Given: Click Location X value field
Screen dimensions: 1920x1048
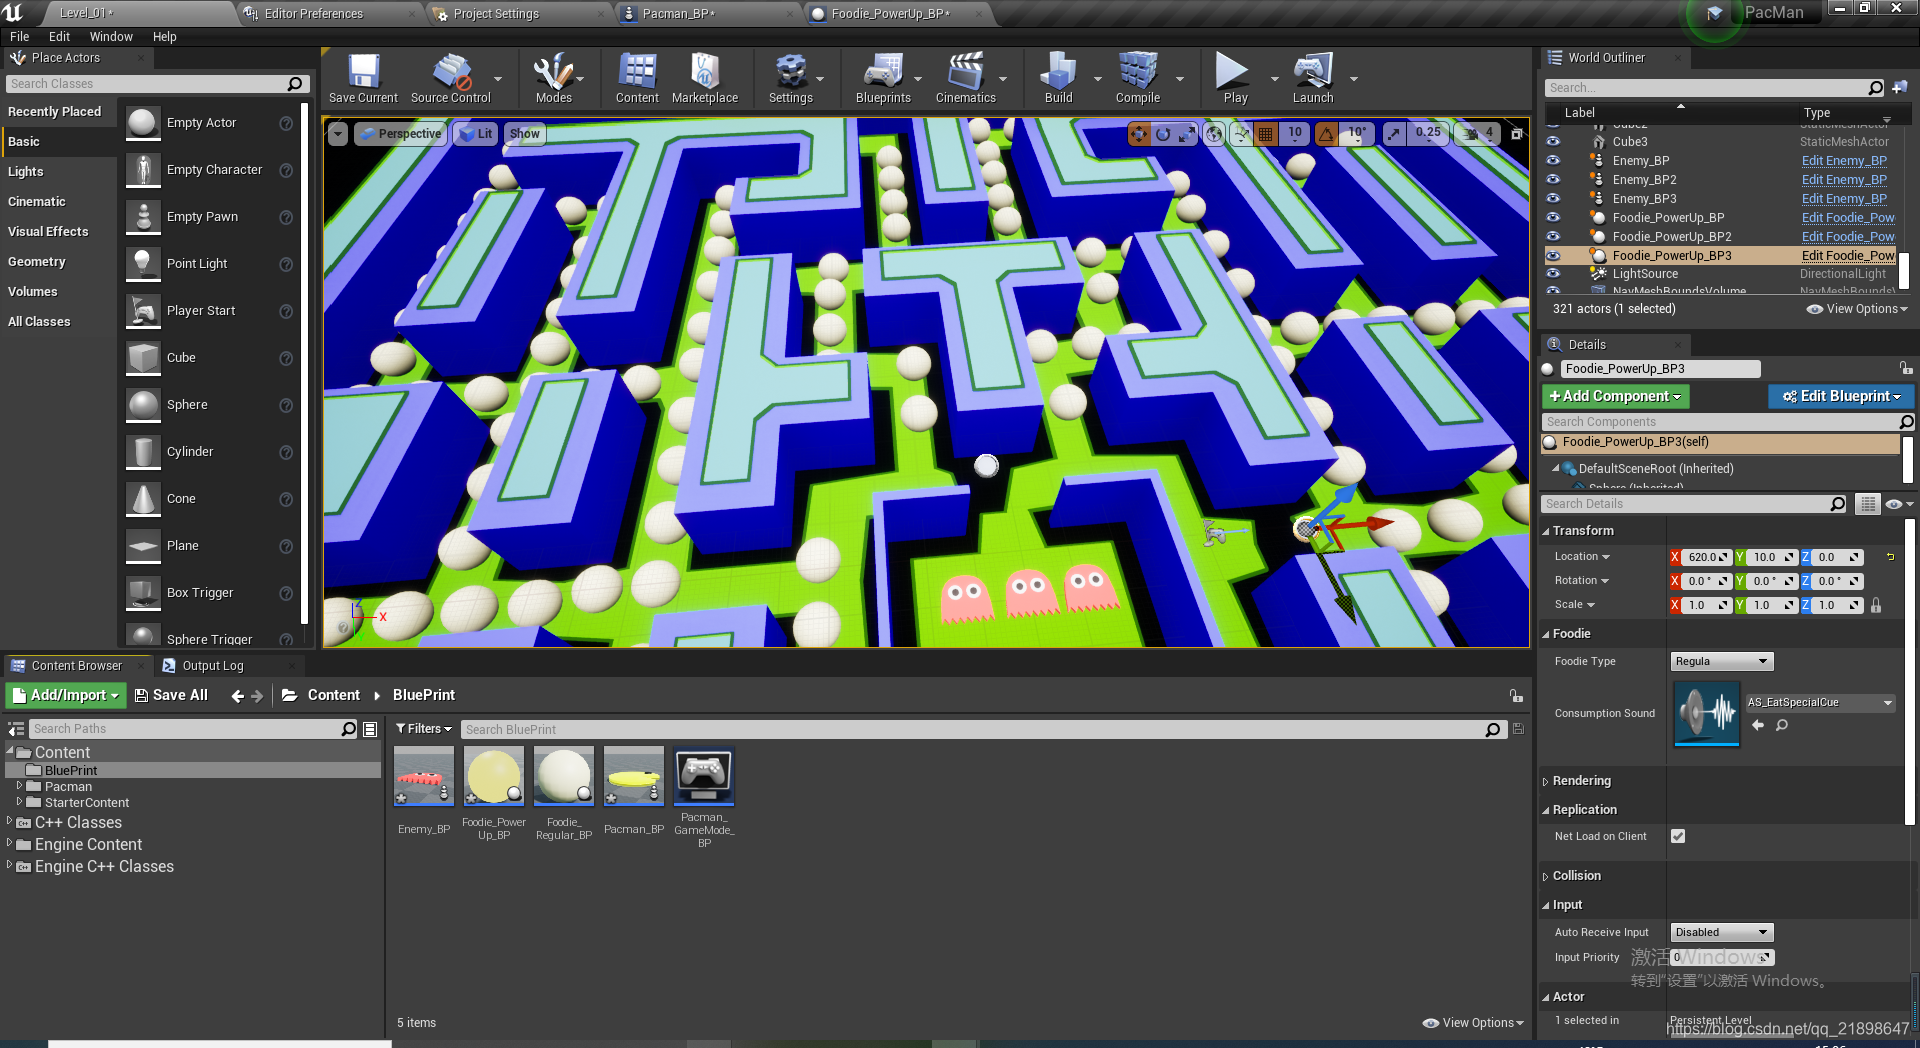Looking at the screenshot, I should (1705, 557).
